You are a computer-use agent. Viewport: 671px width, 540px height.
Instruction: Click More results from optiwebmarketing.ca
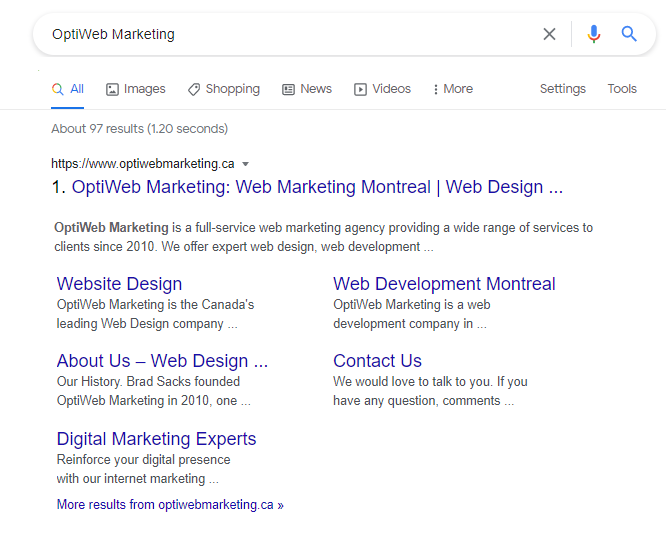pos(170,505)
